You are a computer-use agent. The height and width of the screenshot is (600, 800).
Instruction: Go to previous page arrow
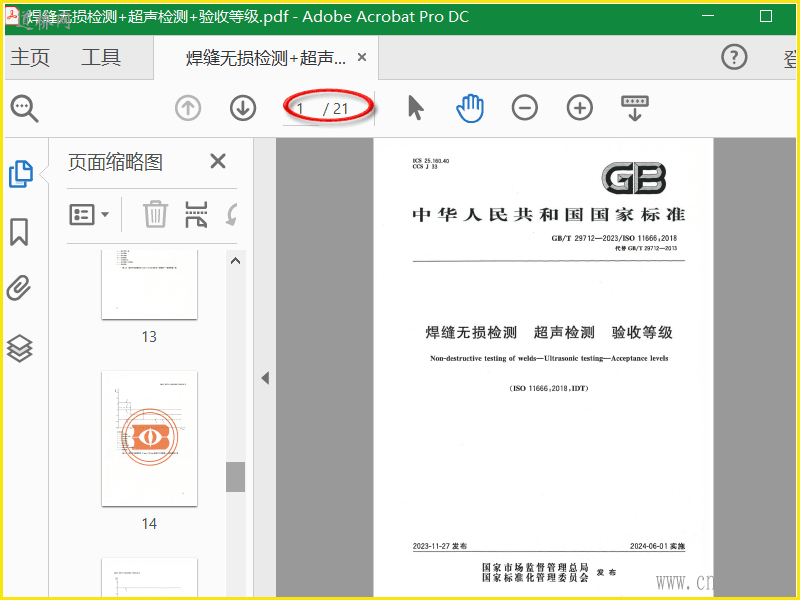point(188,108)
